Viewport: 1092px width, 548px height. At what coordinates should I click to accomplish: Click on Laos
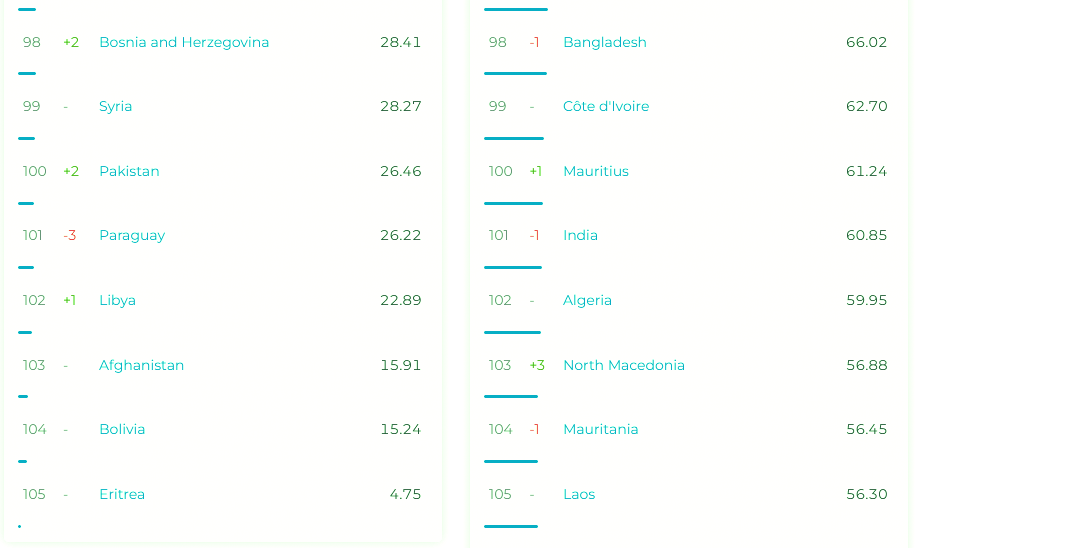[x=579, y=494]
